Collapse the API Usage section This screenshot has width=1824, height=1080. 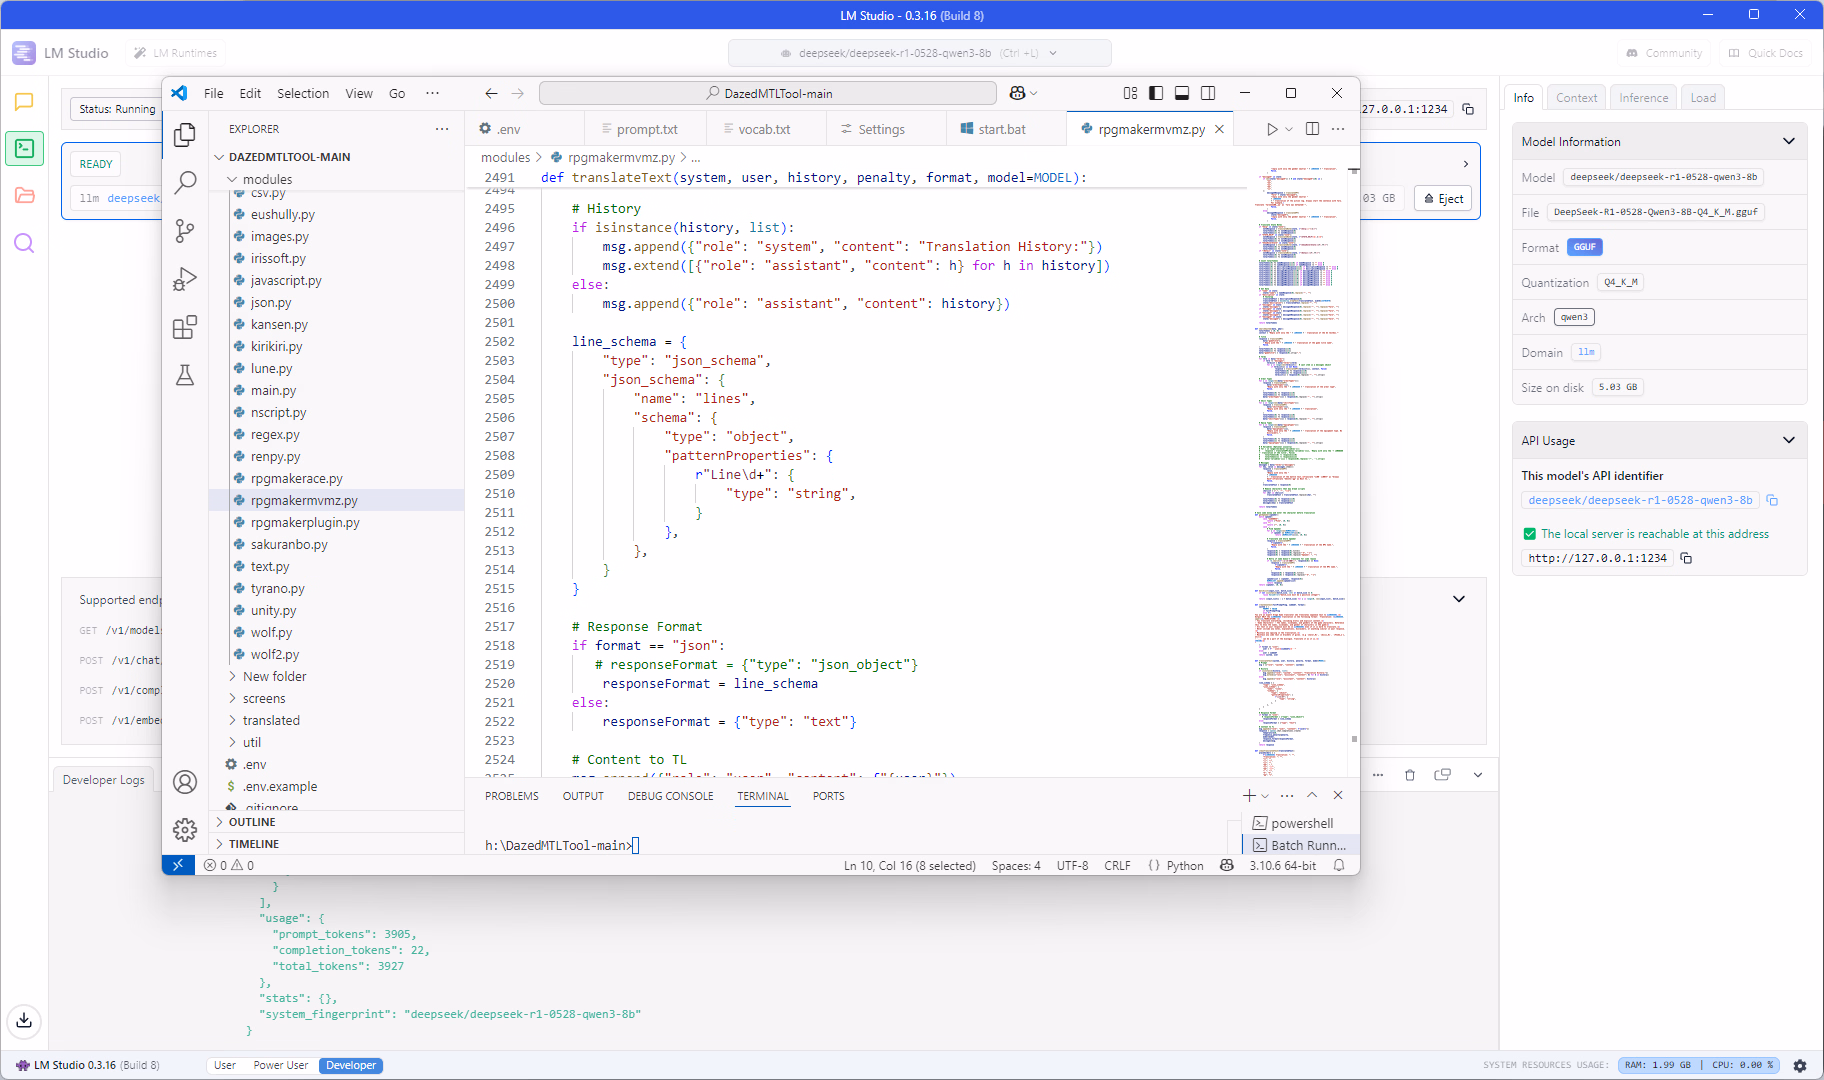click(x=1789, y=440)
